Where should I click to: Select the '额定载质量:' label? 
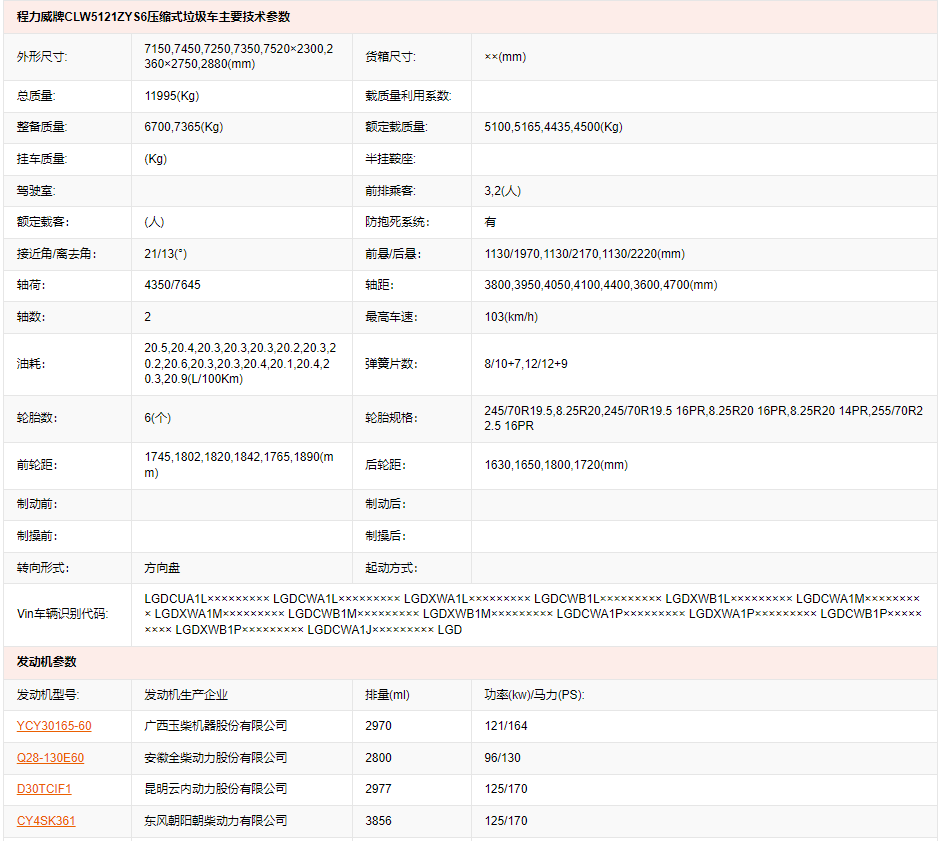[396, 127]
